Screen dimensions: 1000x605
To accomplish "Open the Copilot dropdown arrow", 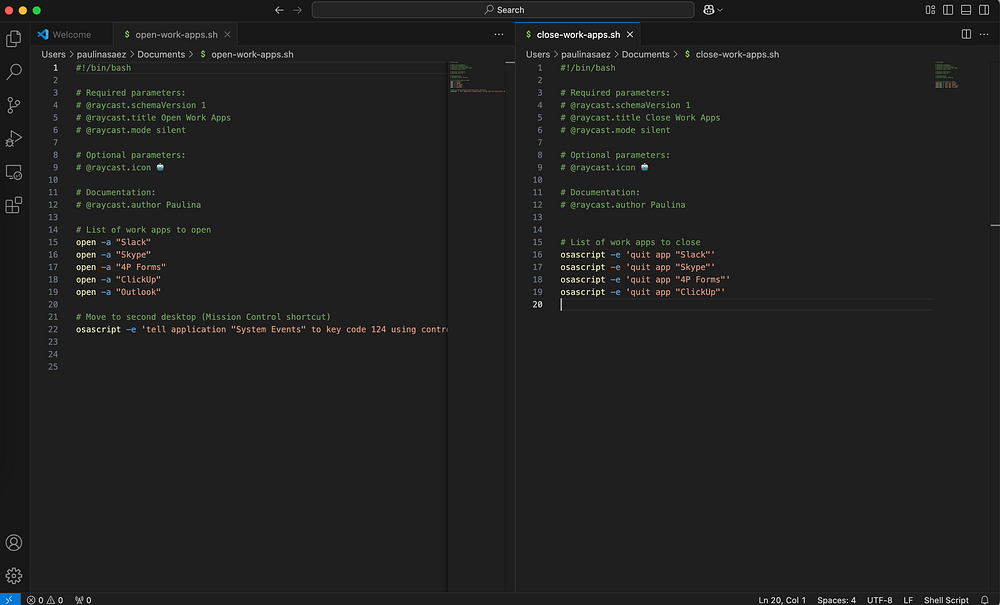I will (x=720, y=10).
